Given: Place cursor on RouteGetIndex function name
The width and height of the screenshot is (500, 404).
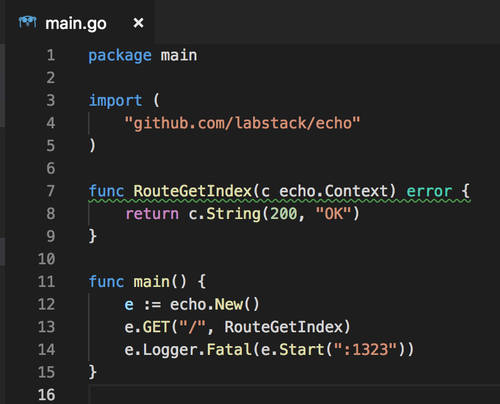Looking at the screenshot, I should point(192,191).
